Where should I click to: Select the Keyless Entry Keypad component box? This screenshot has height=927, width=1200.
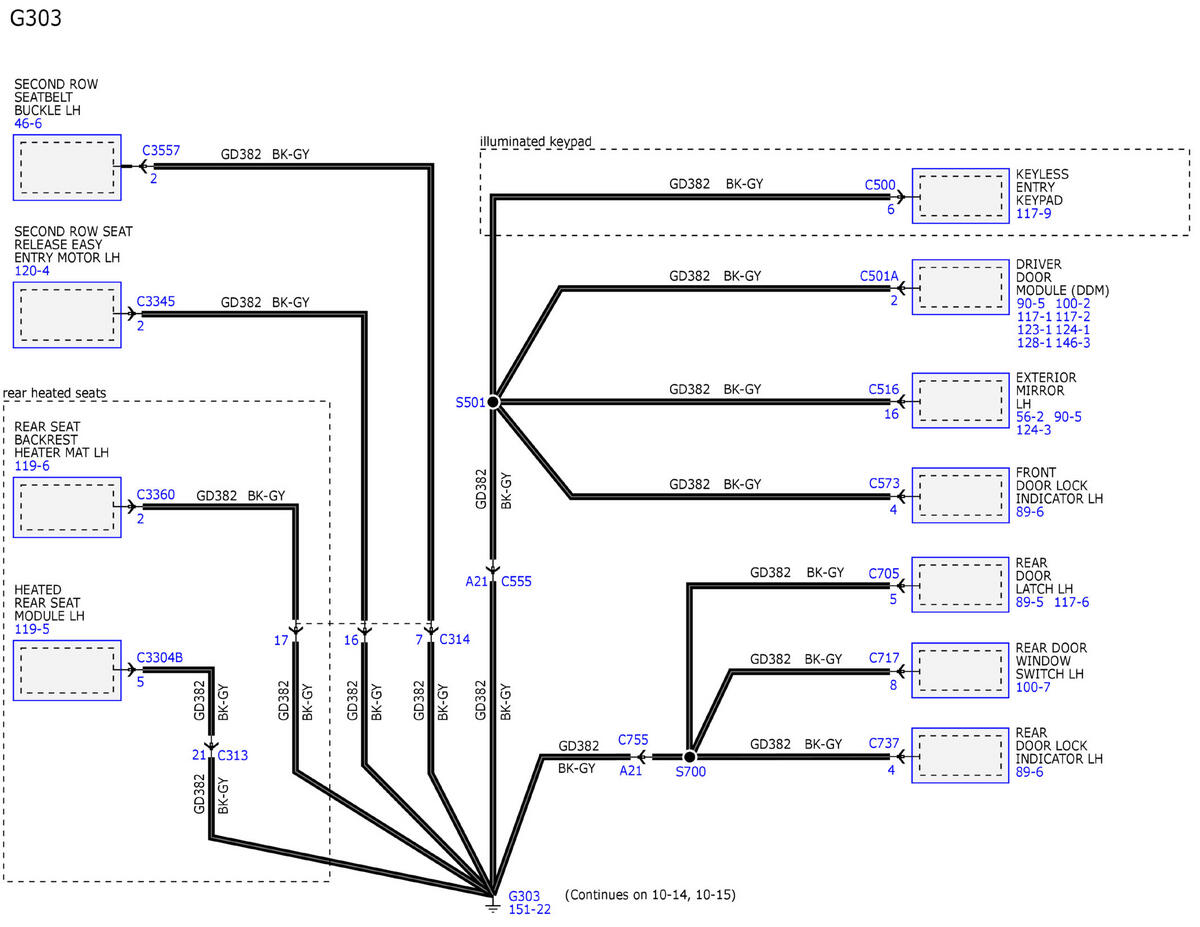(x=960, y=193)
